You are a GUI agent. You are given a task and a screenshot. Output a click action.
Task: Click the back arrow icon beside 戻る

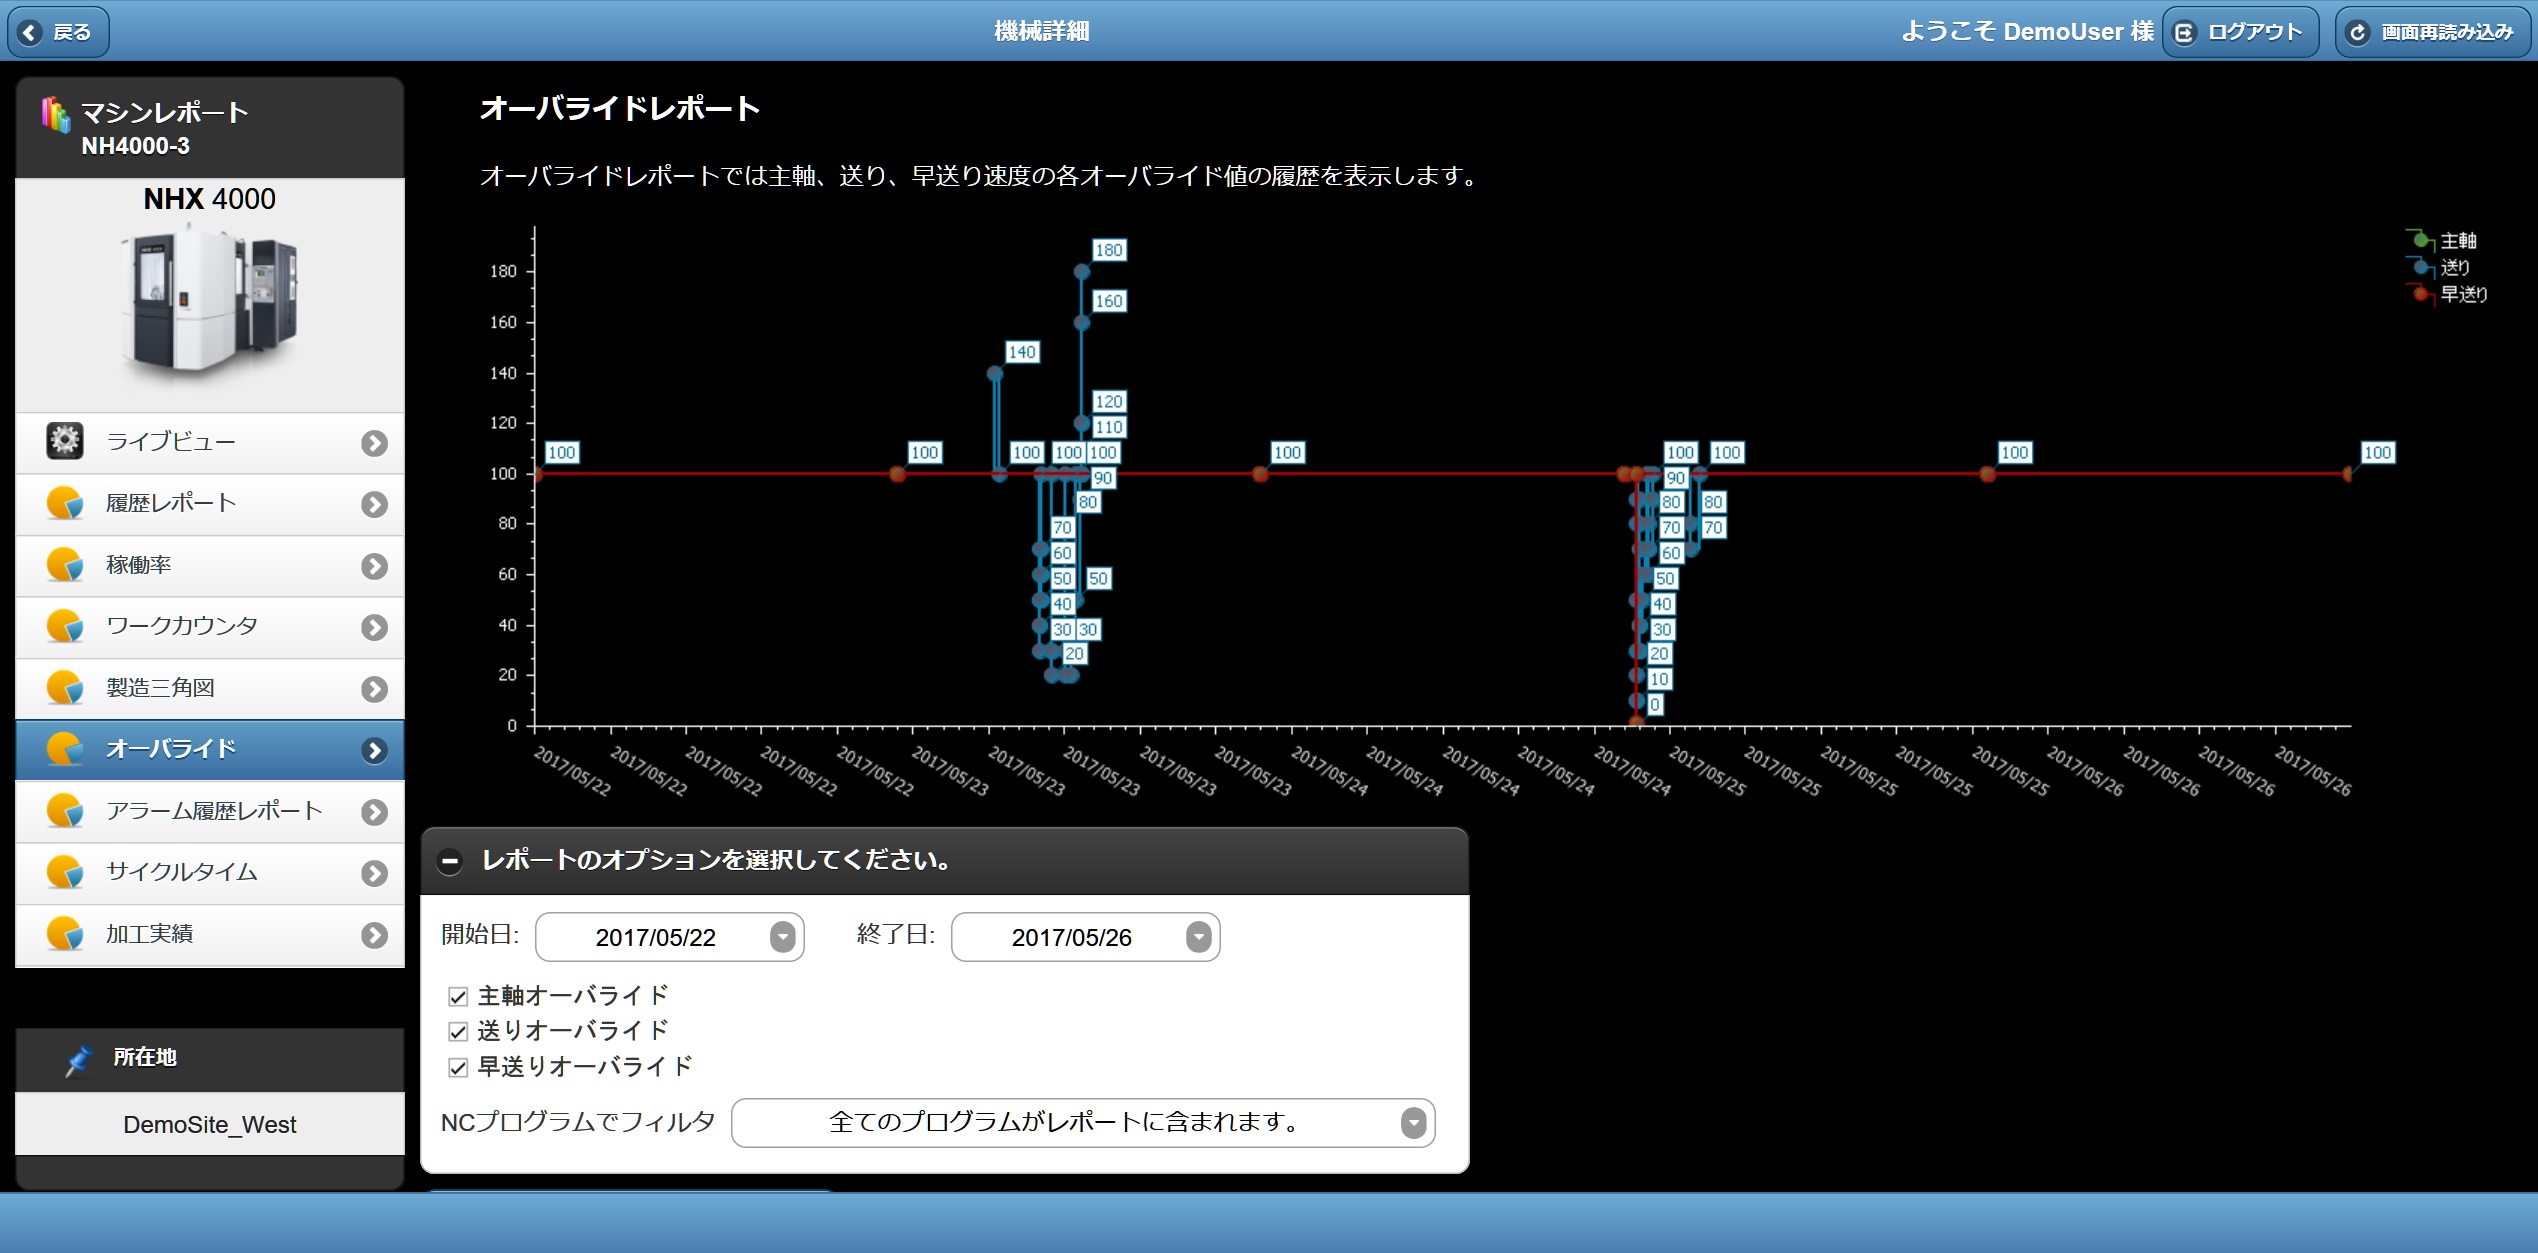(x=30, y=33)
